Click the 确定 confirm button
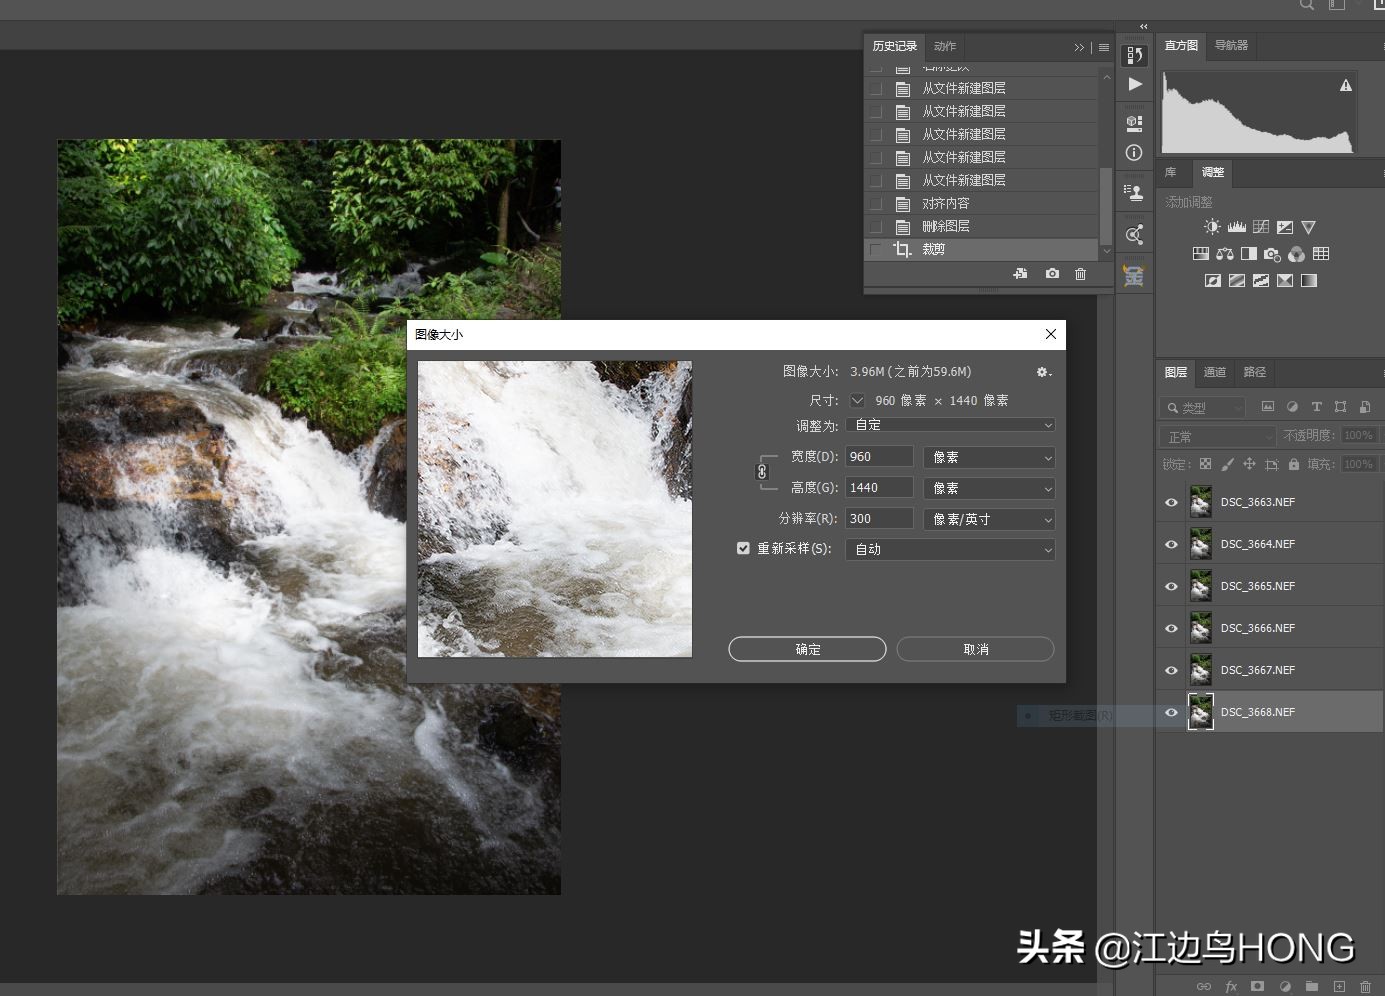Image resolution: width=1385 pixels, height=996 pixels. click(807, 649)
